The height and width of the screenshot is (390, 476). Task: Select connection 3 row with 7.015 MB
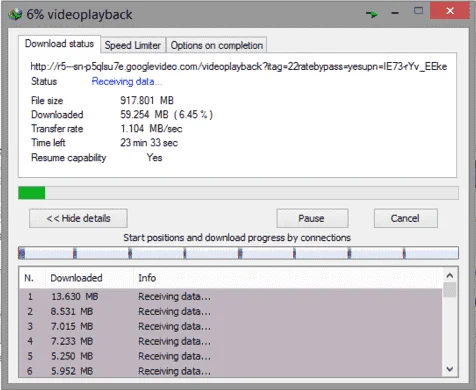pos(231,326)
